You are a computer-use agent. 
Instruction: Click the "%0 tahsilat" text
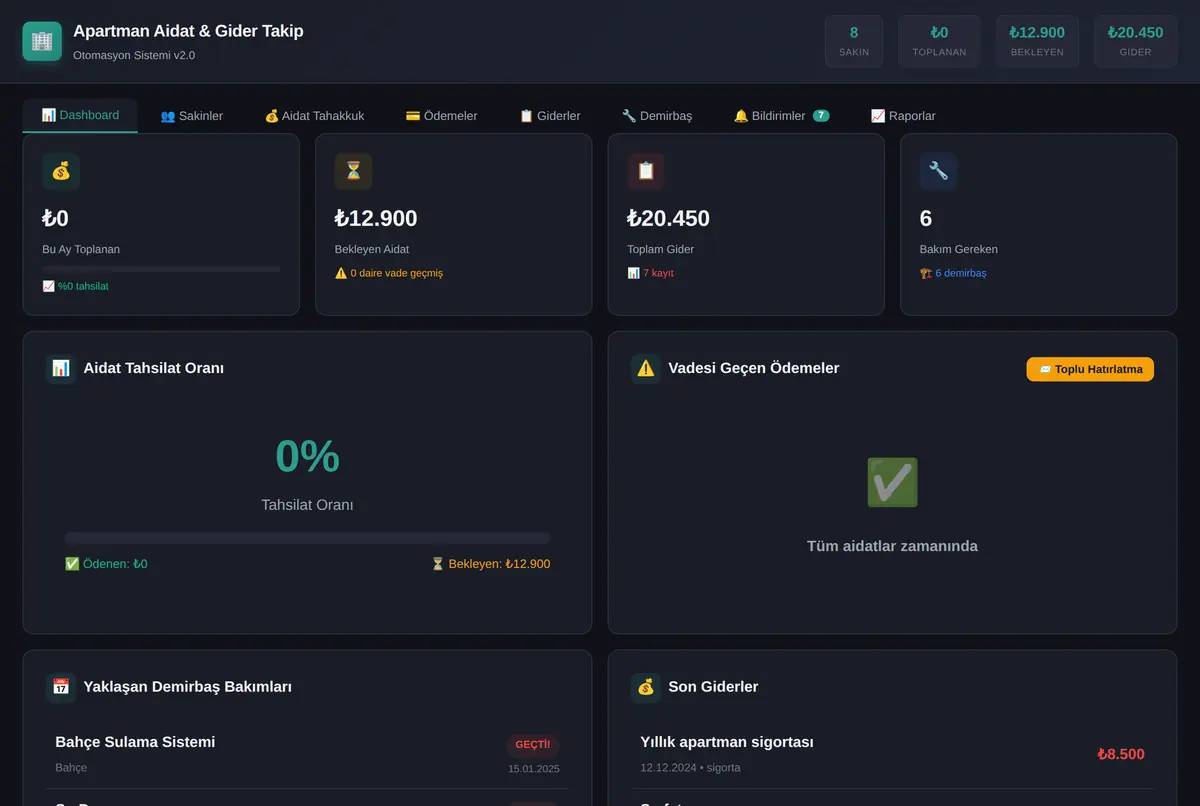76,286
